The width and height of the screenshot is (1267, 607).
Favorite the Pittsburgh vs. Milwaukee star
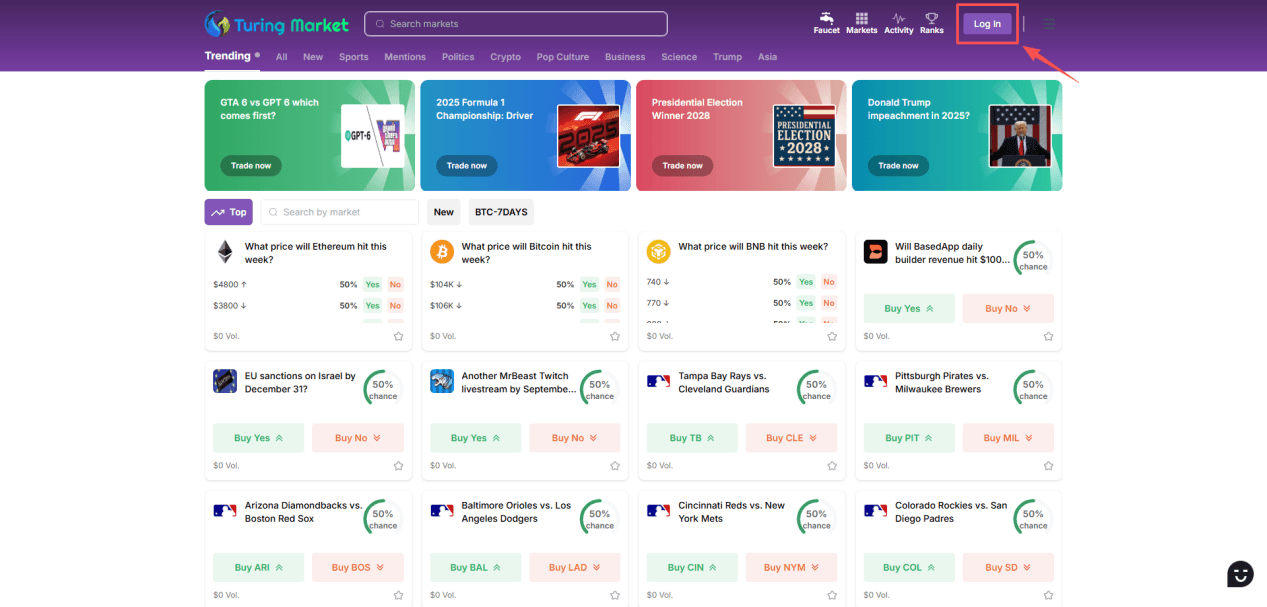click(1048, 466)
